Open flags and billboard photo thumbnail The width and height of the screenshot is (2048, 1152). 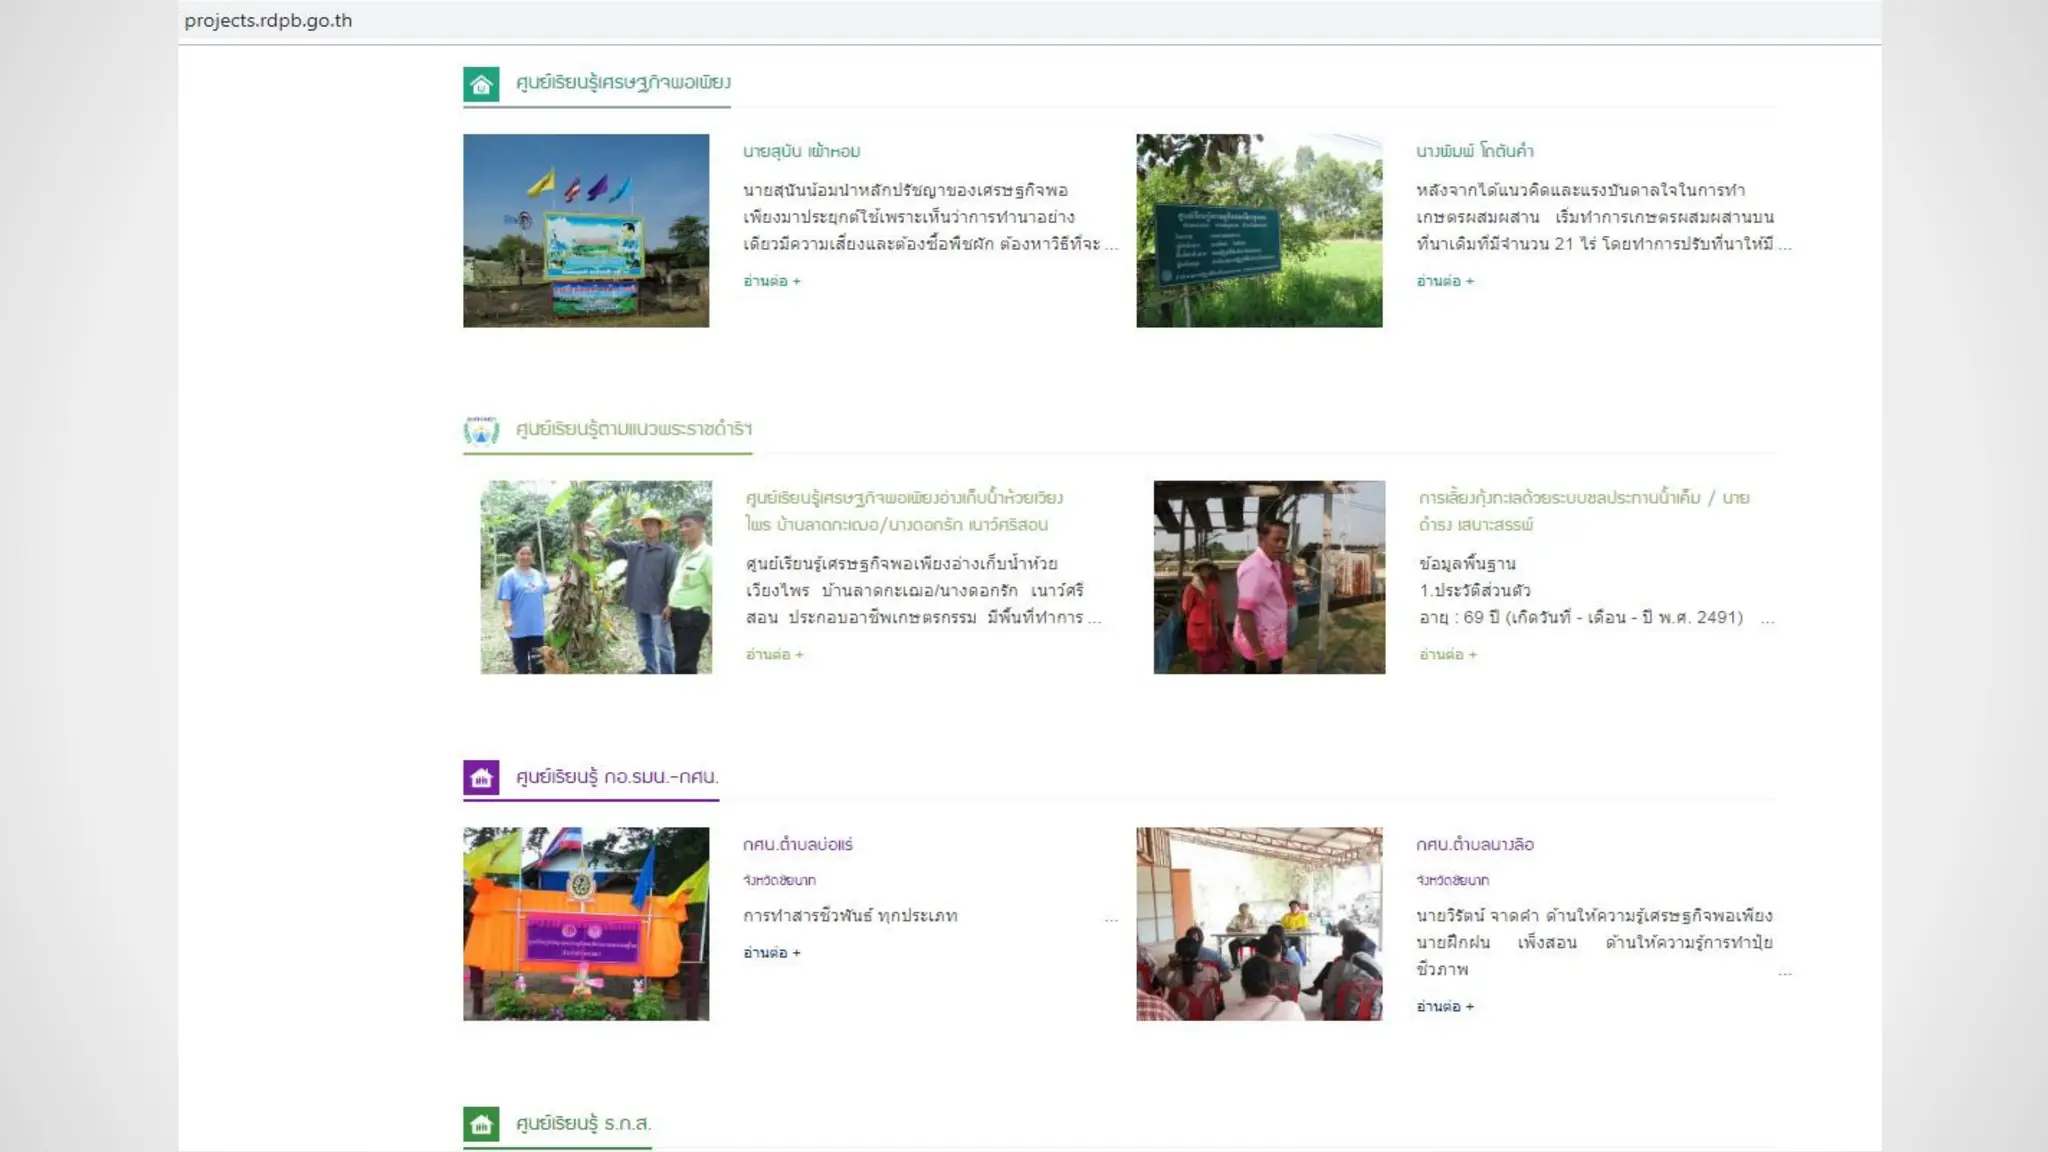click(586, 230)
